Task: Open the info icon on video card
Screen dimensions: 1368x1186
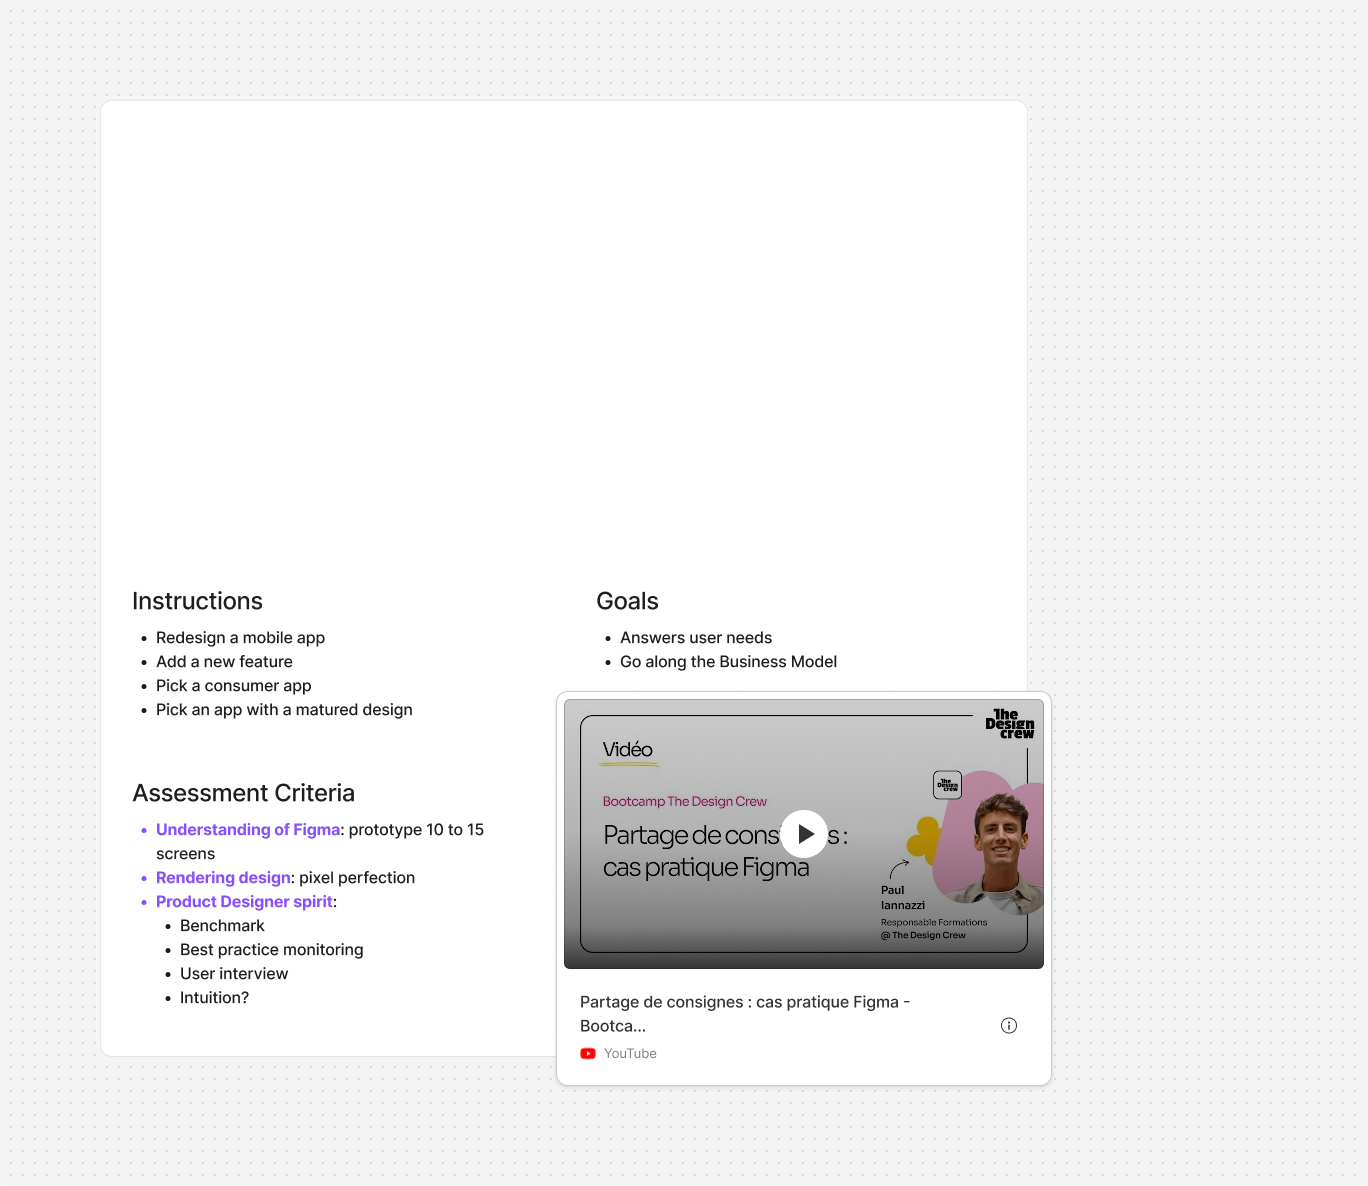Action: pyautogui.click(x=1009, y=1025)
